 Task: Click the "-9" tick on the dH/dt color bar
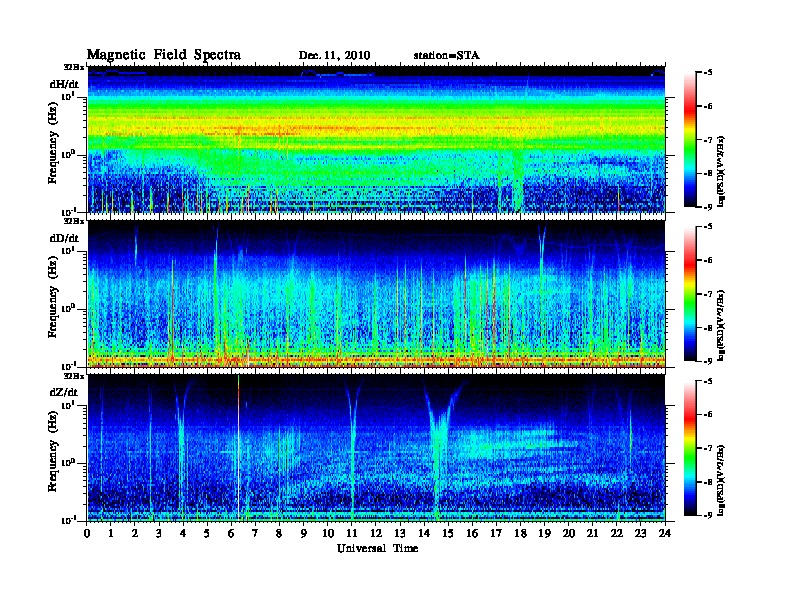point(708,207)
